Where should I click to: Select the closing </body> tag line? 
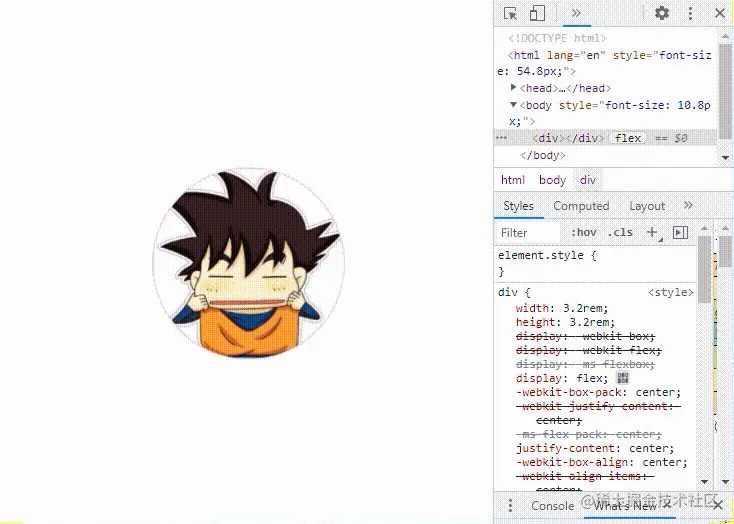(543, 155)
